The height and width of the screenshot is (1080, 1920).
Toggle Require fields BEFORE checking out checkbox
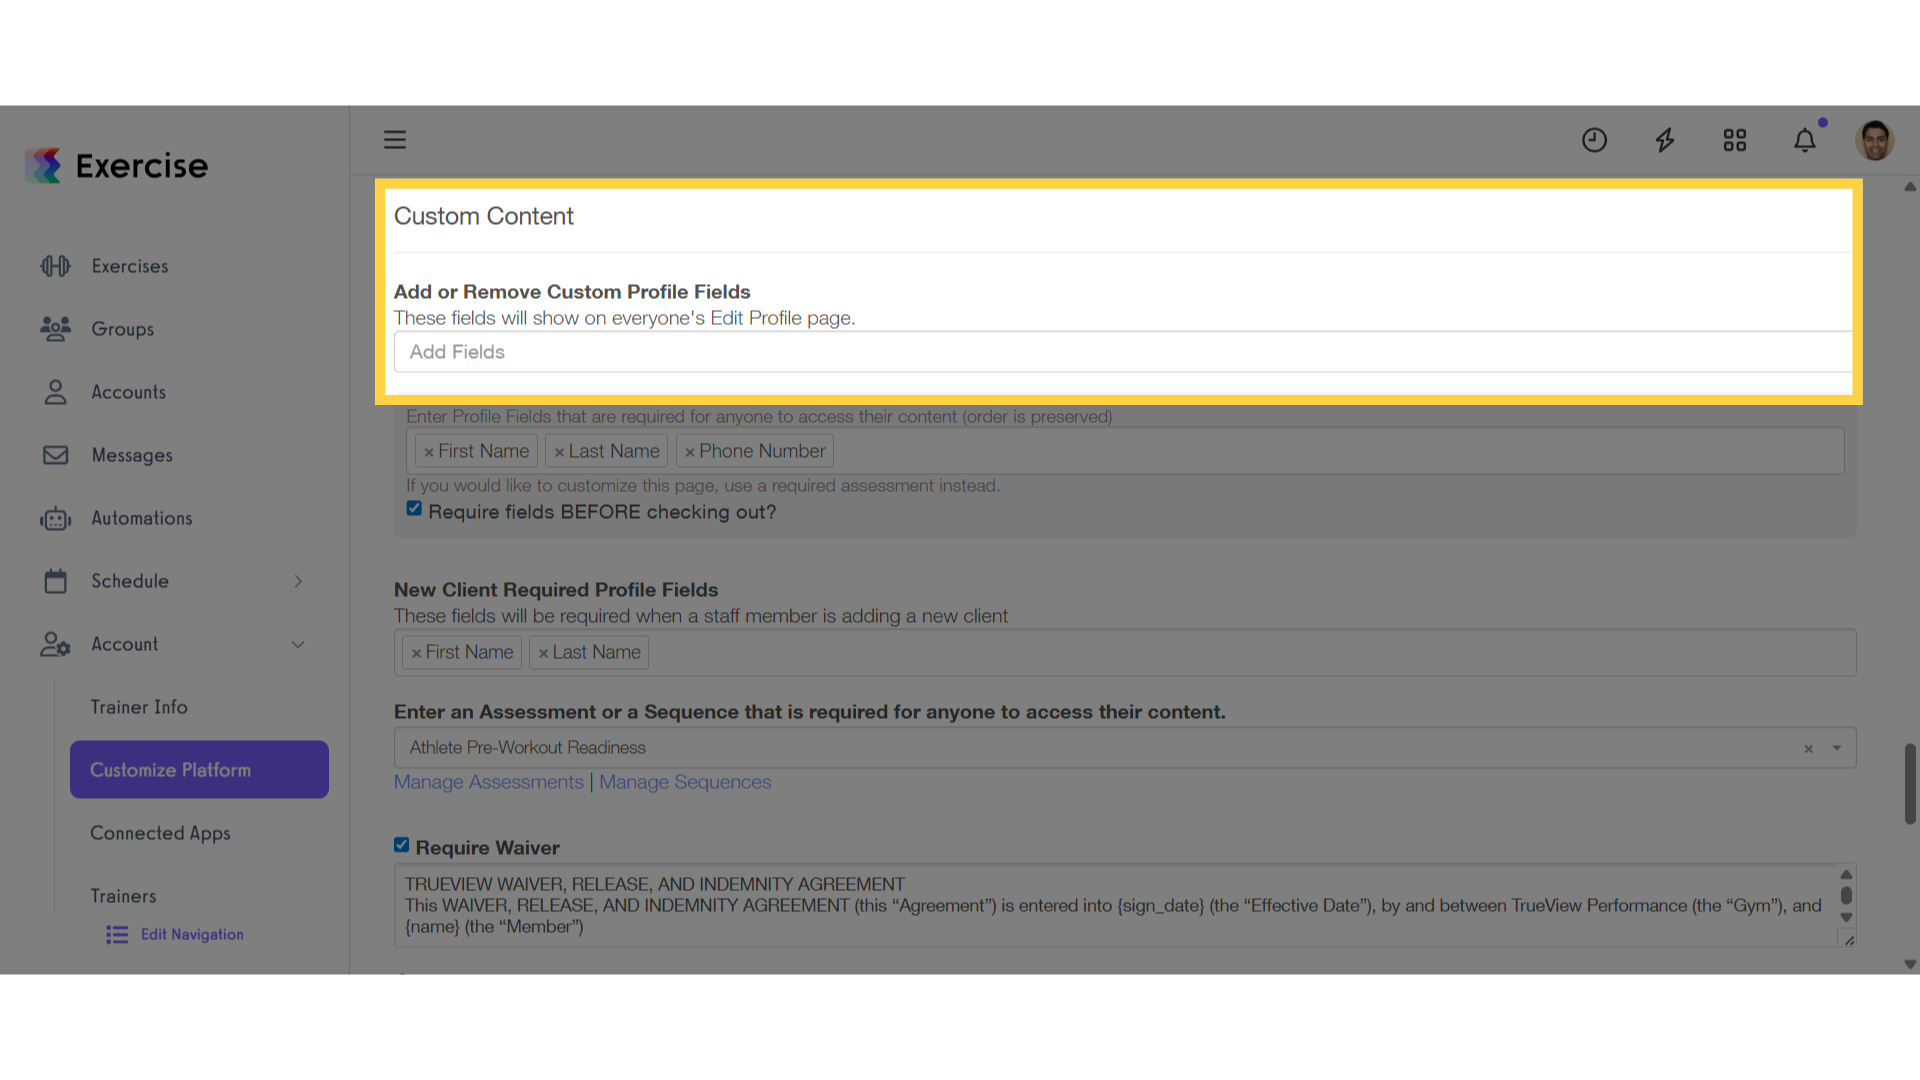[414, 509]
